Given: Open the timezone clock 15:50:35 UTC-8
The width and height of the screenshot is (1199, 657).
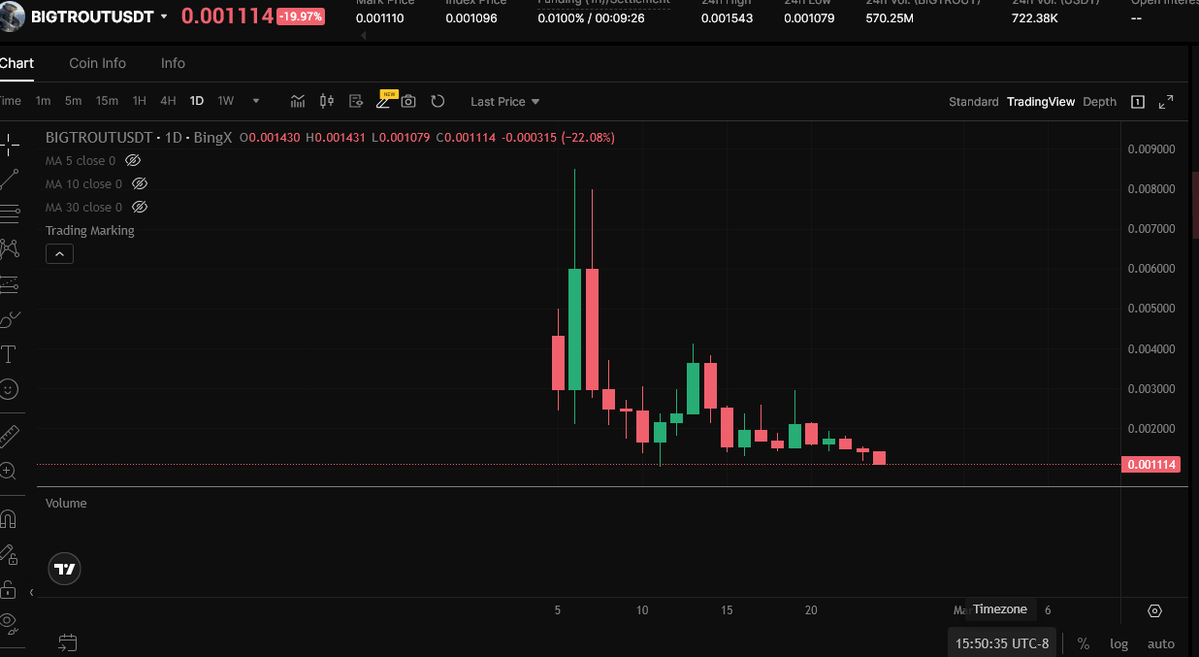Looking at the screenshot, I should [1002, 643].
